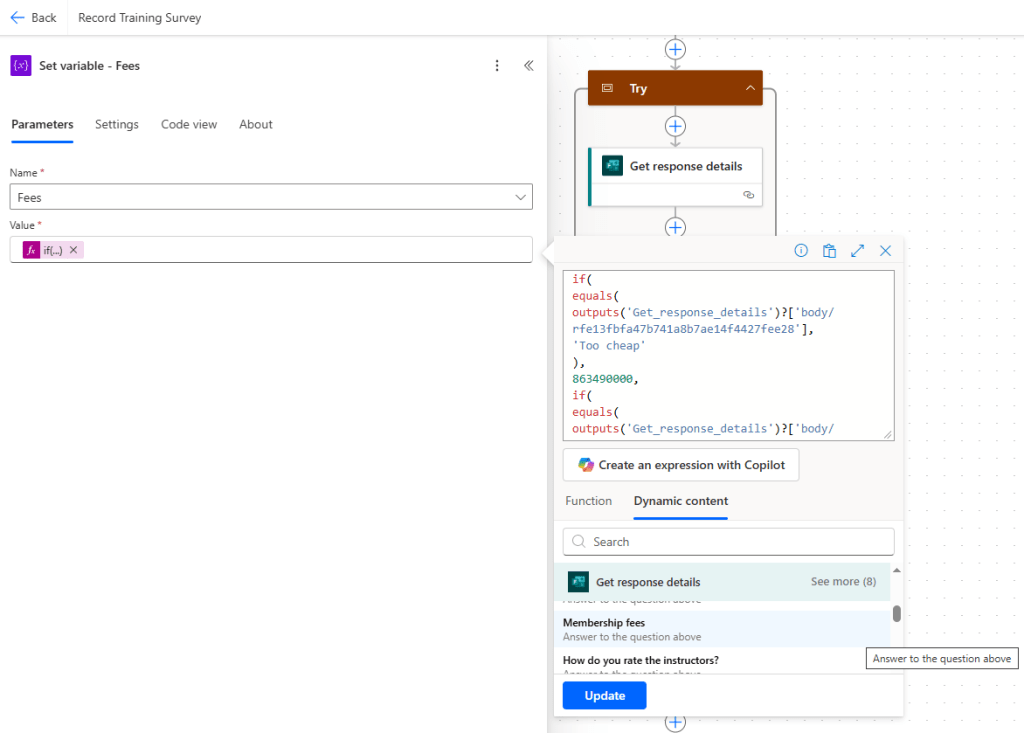Click the clipboard paste icon in popup
The width and height of the screenshot is (1024, 733).
point(829,251)
